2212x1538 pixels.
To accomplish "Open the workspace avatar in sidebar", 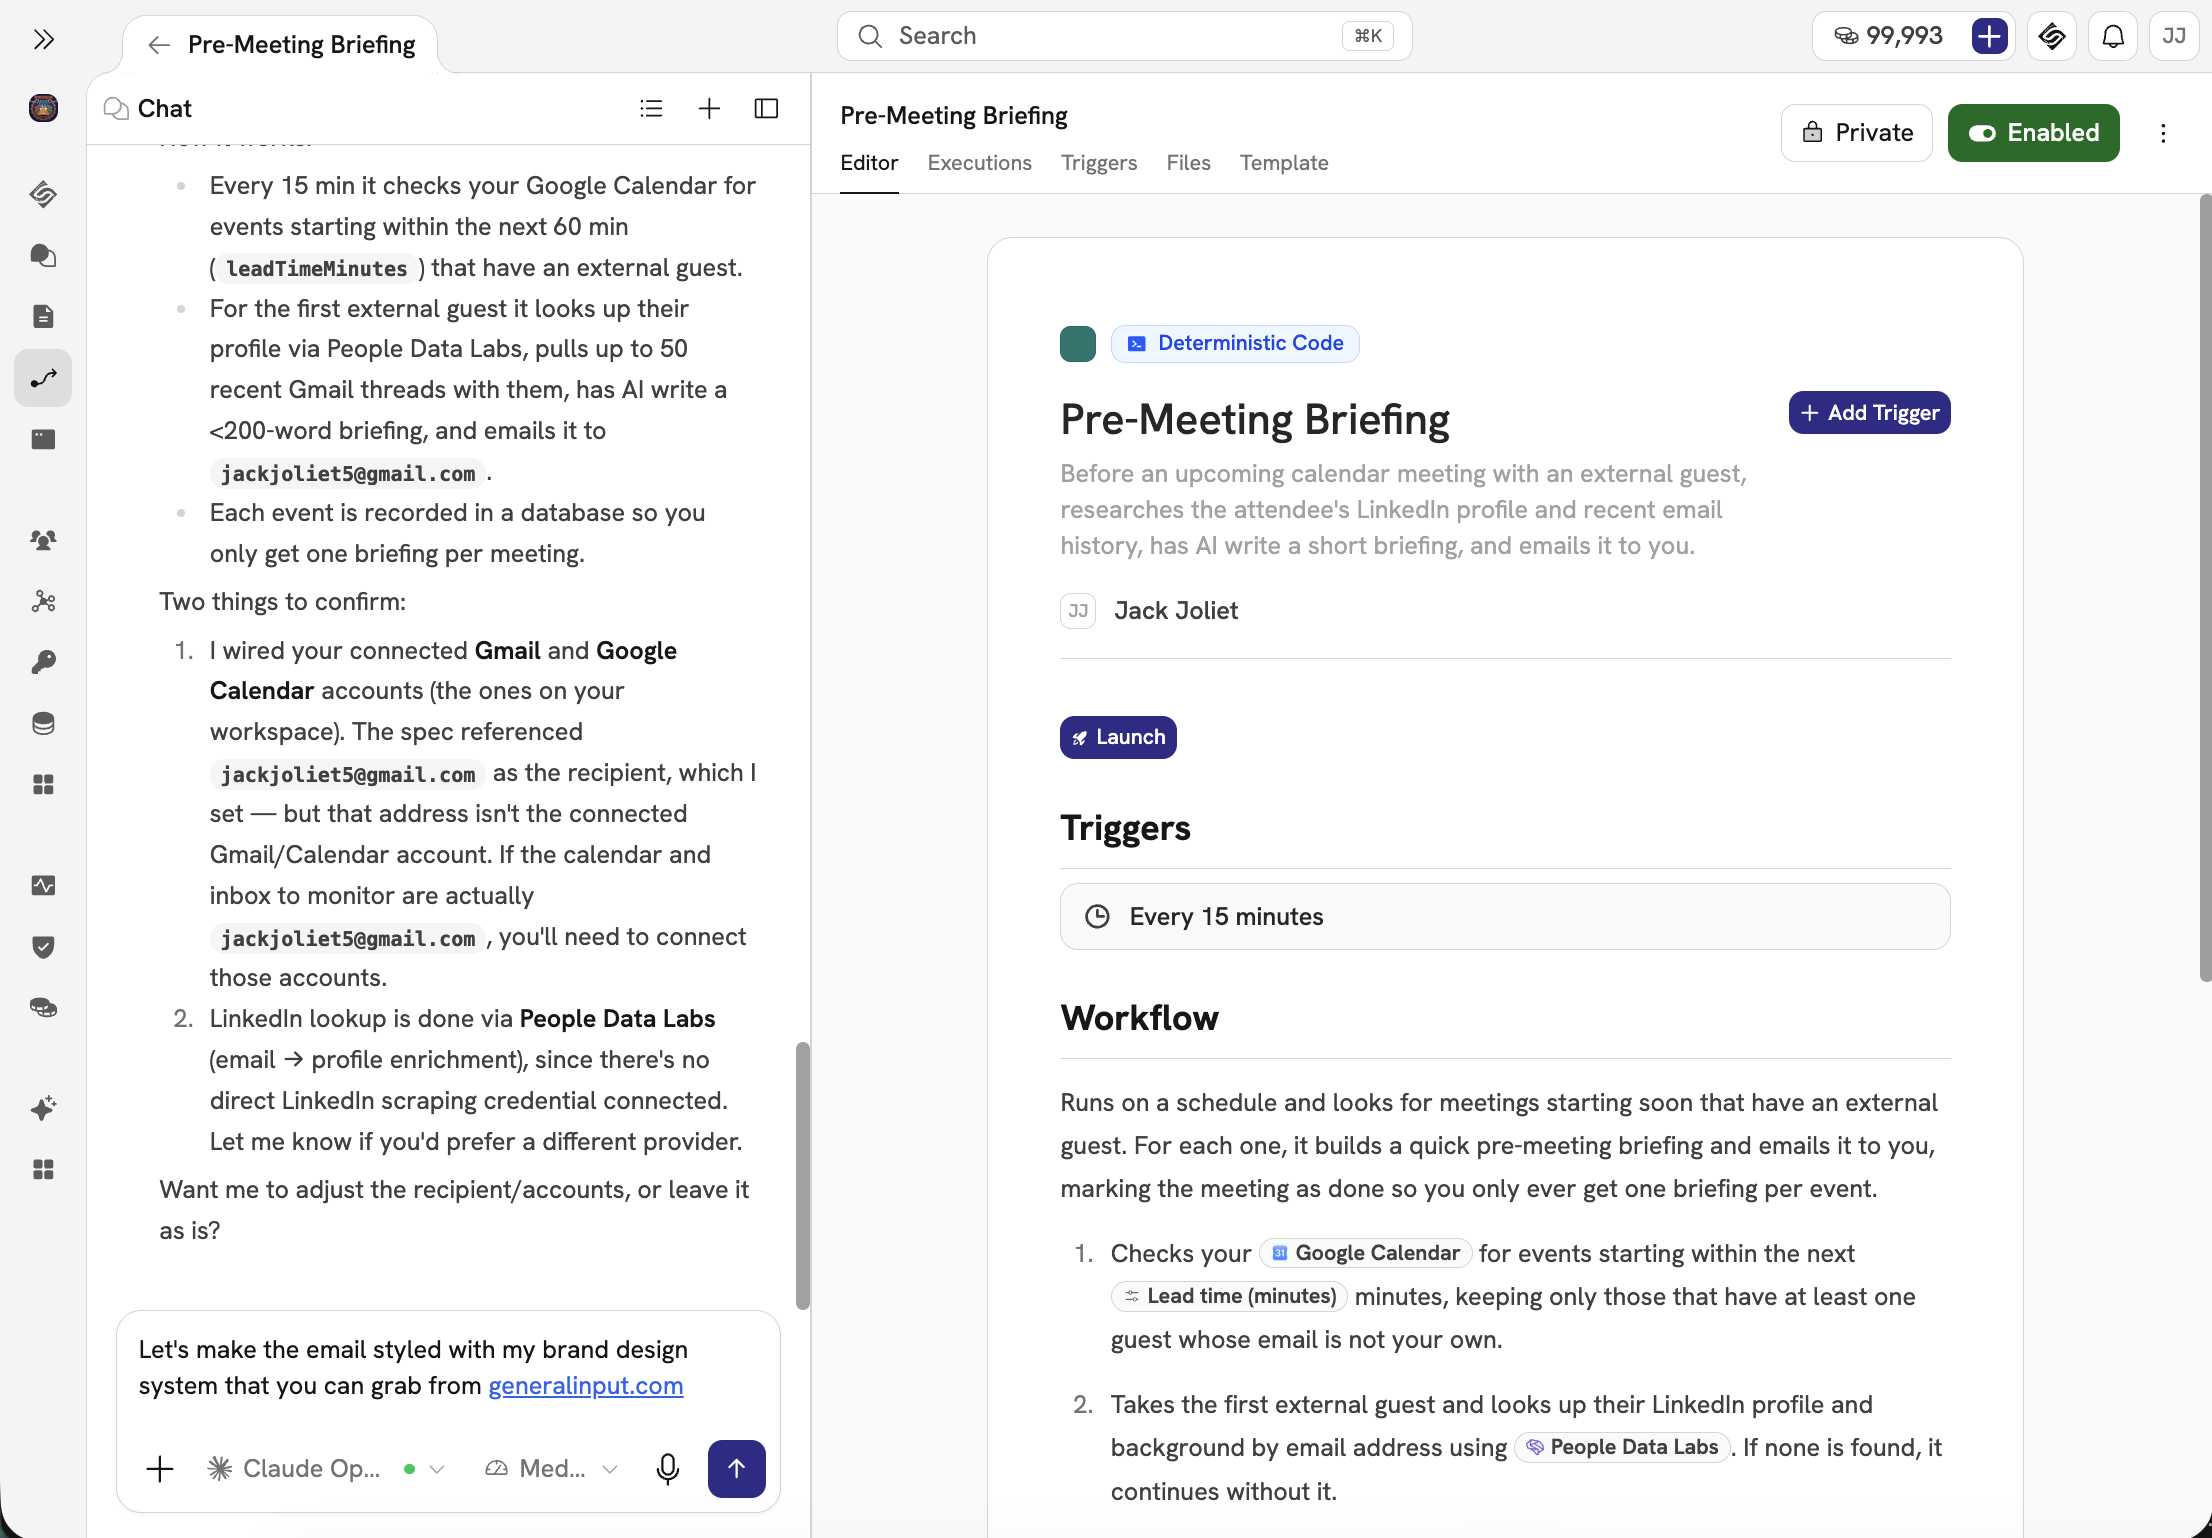I will [43, 108].
